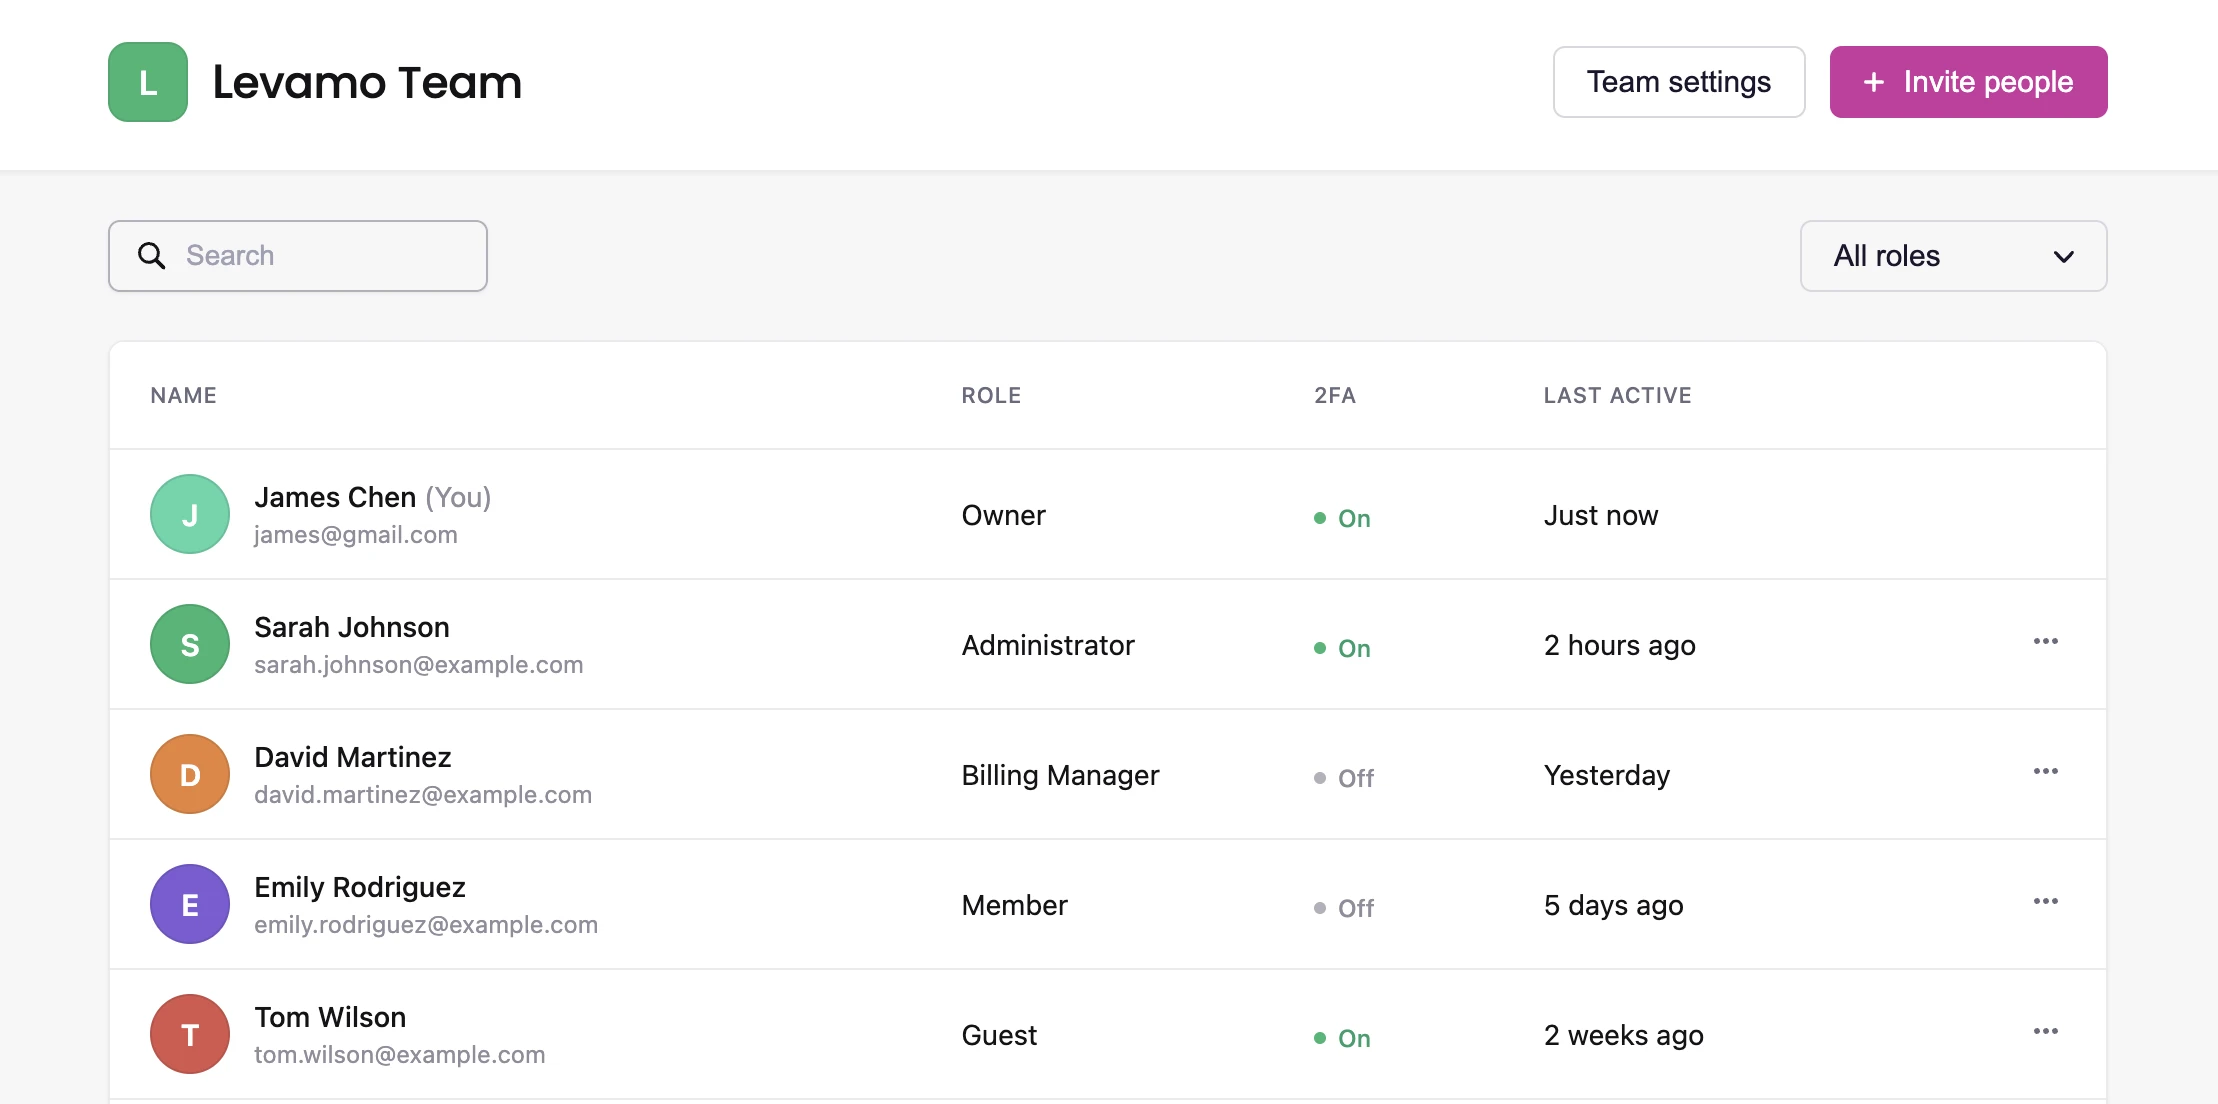Click the Member role cell
The image size is (2218, 1104).
(1014, 905)
